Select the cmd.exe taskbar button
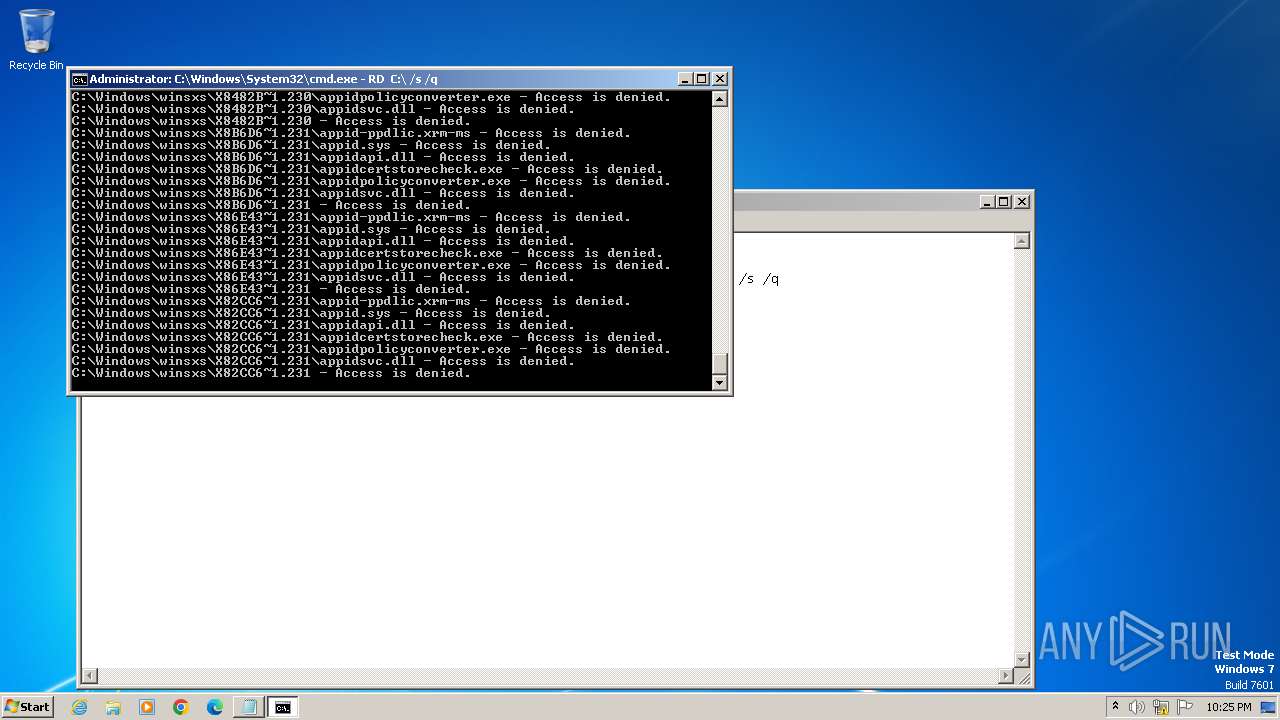This screenshot has width=1280, height=720. click(283, 707)
